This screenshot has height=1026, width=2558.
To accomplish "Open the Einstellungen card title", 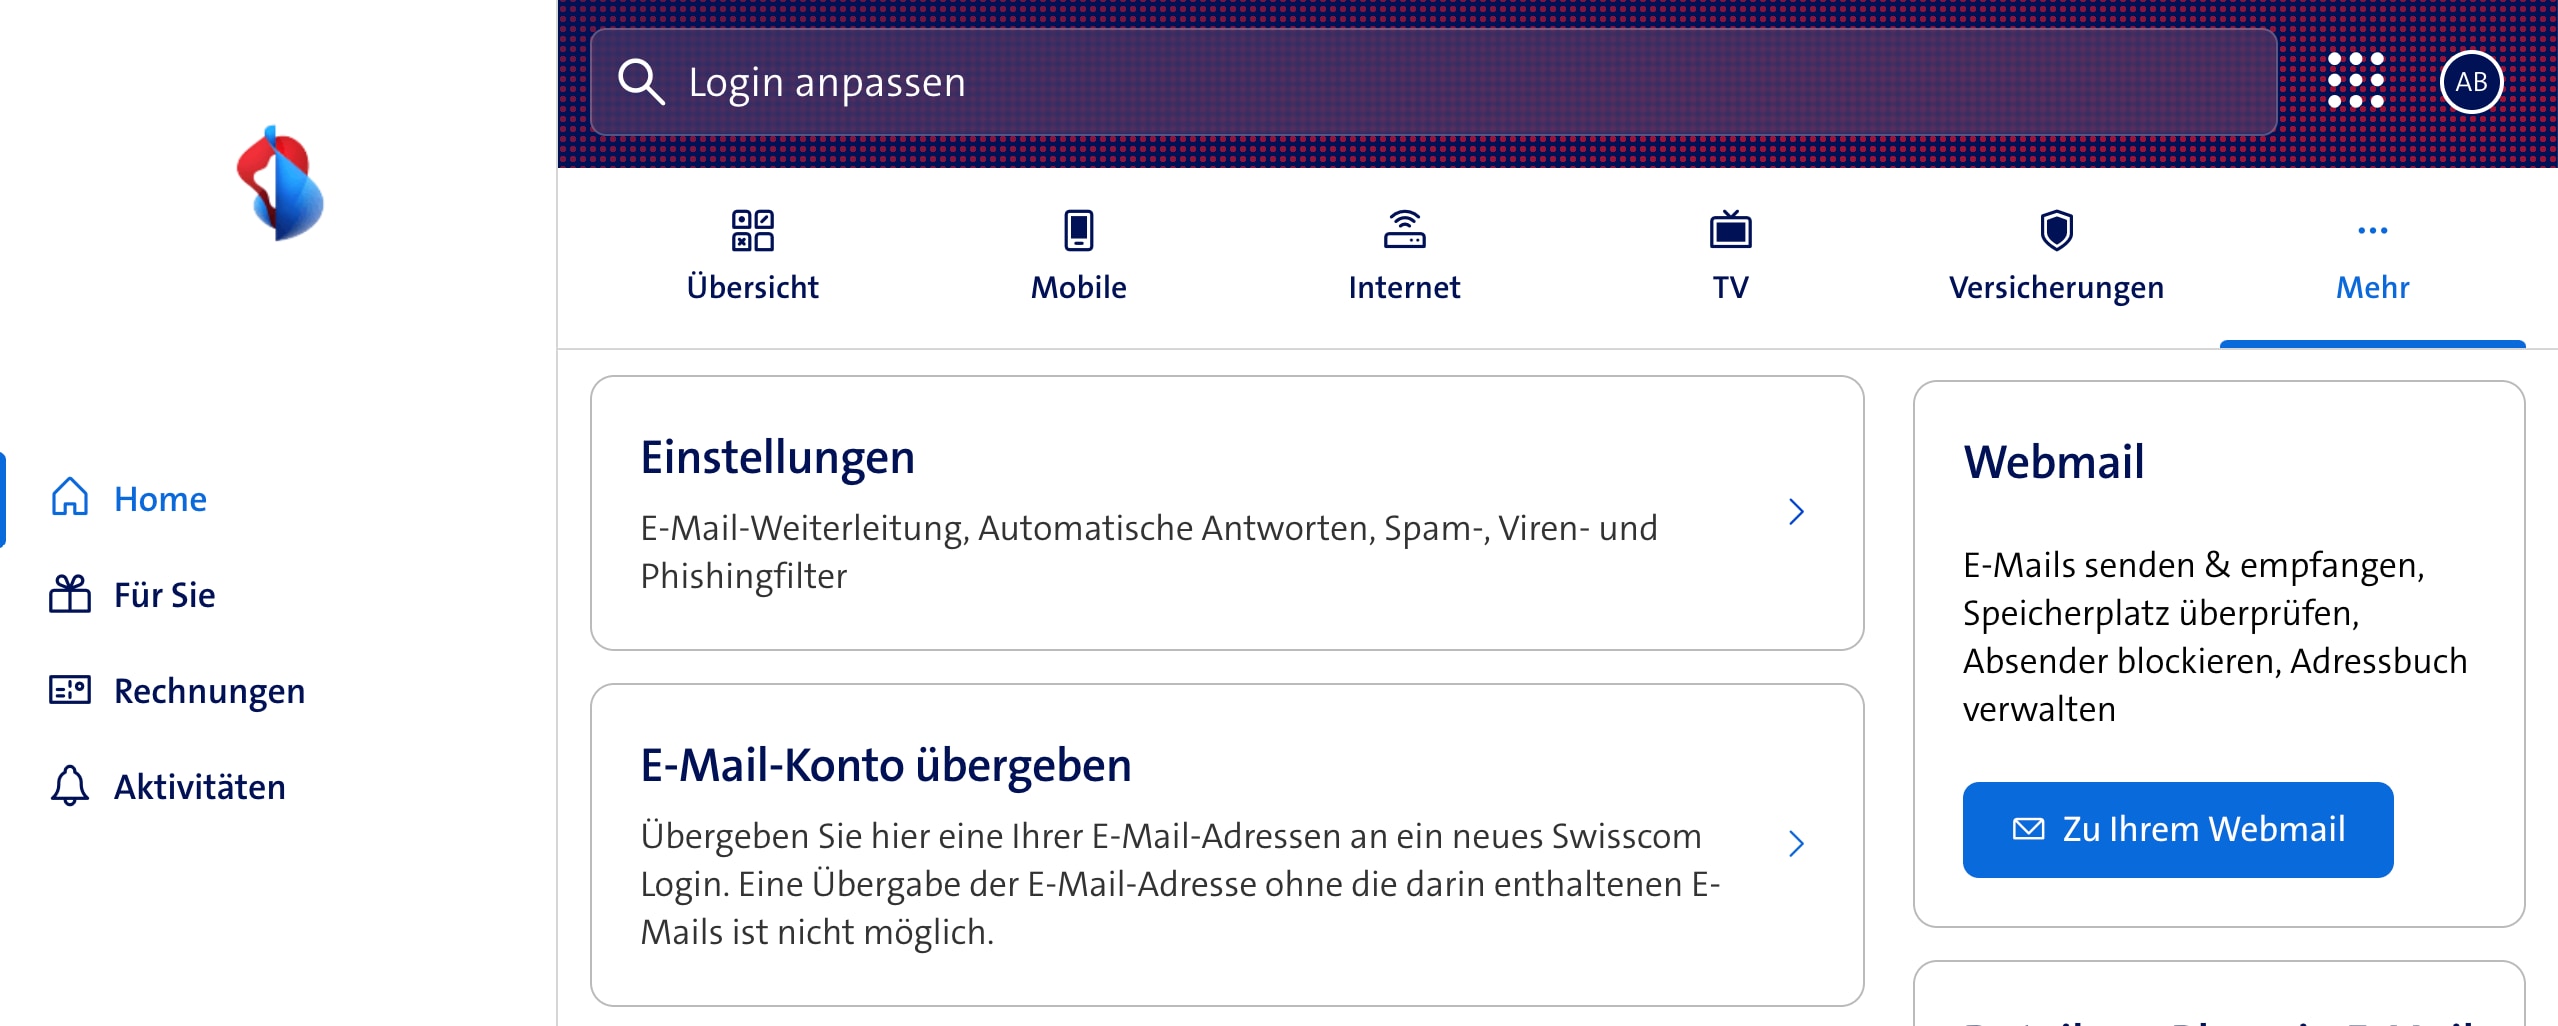I will tap(777, 458).
